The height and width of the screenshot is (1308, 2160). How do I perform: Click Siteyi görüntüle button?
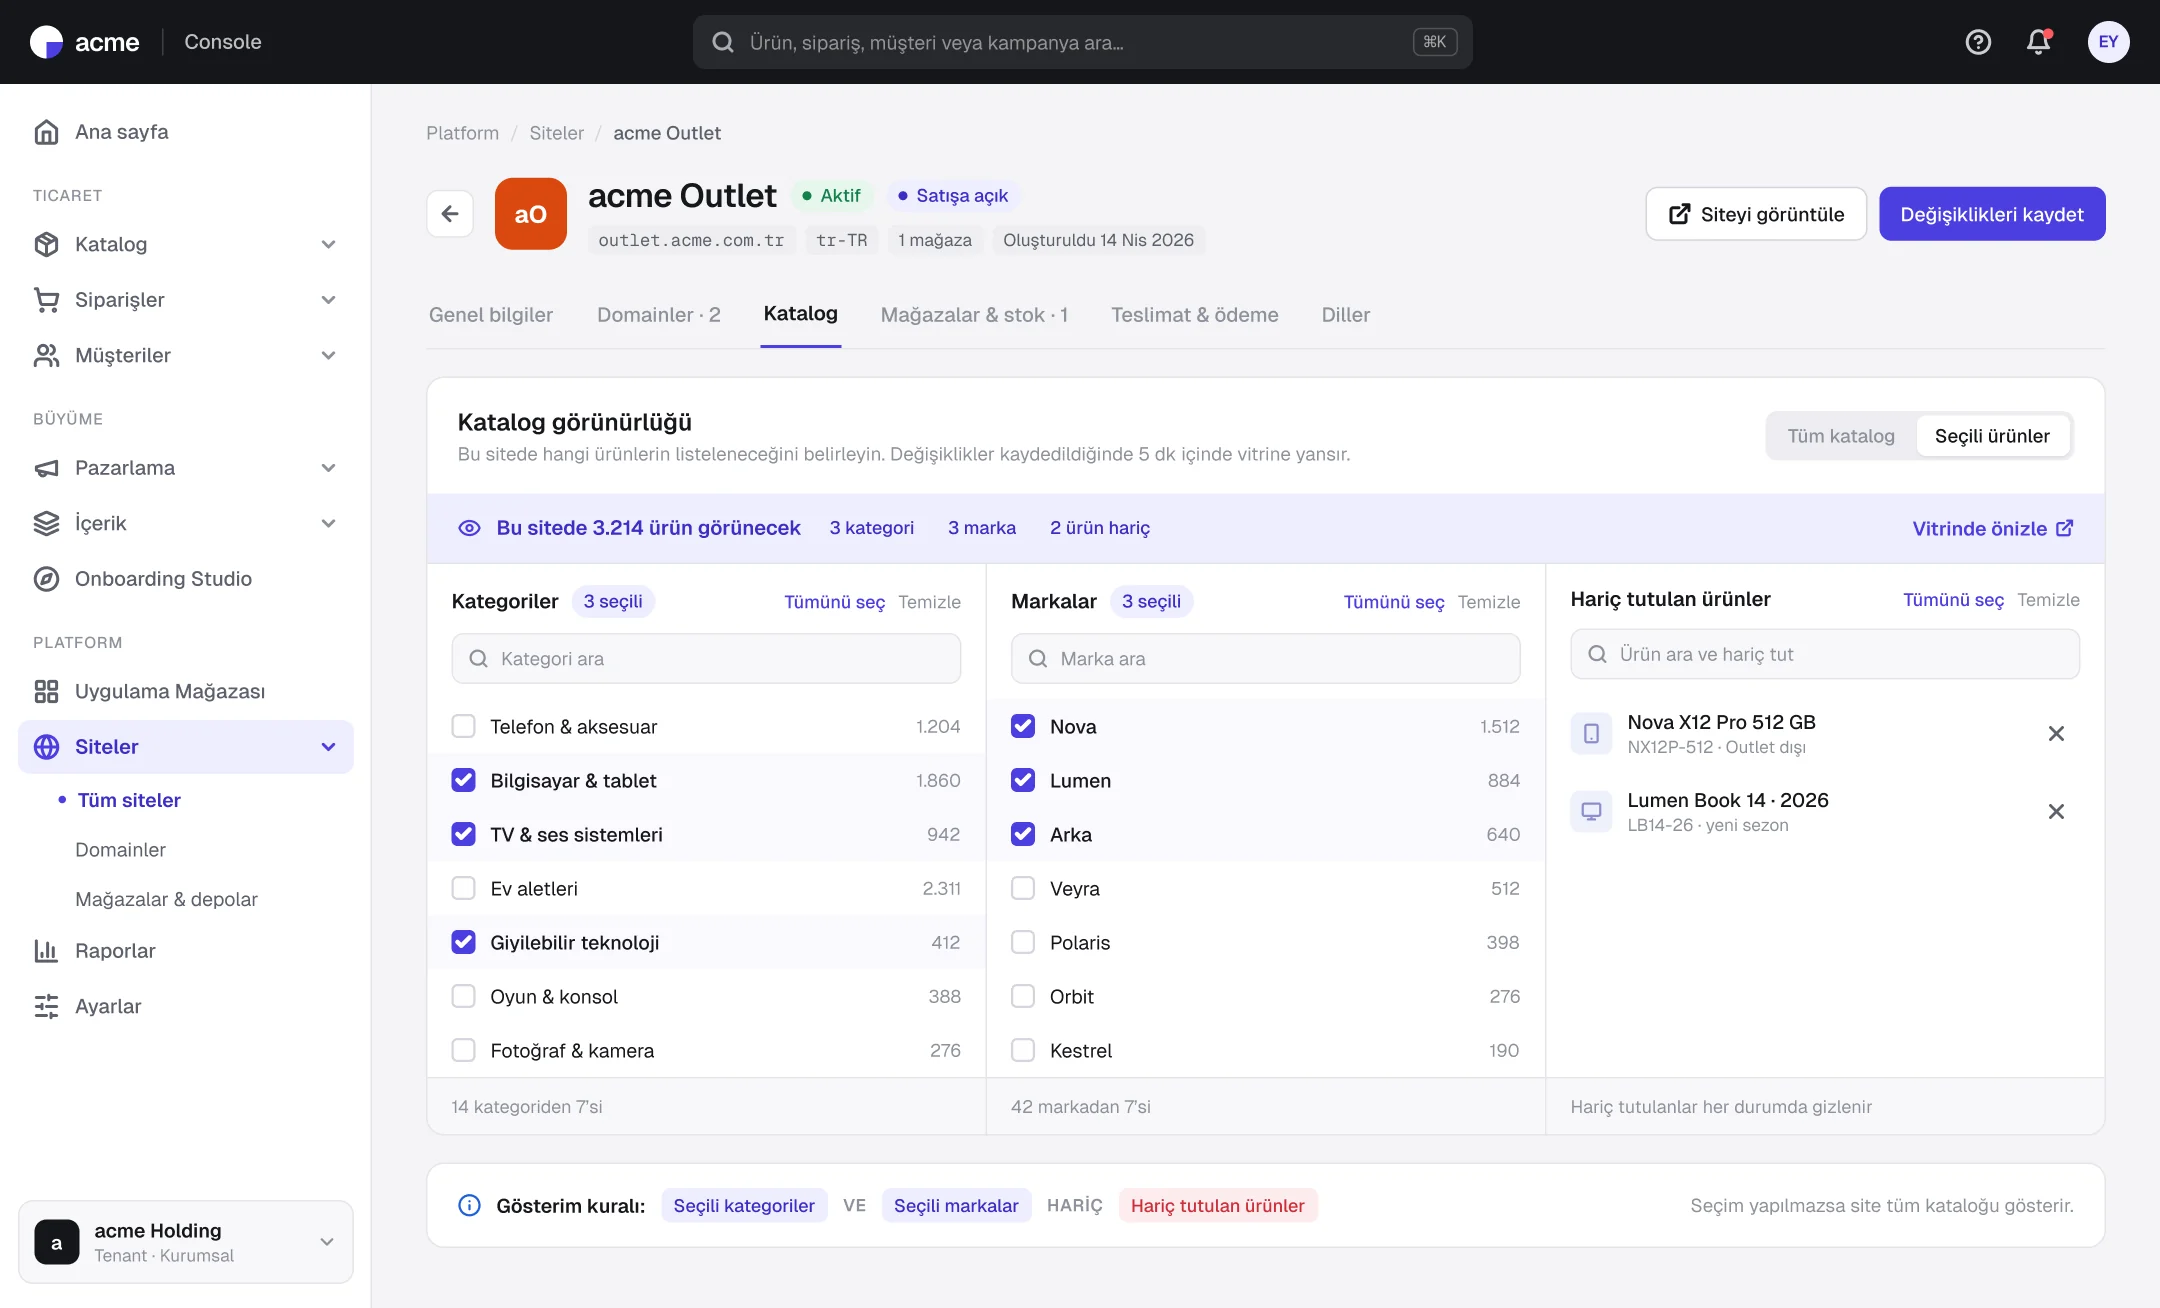(x=1756, y=214)
